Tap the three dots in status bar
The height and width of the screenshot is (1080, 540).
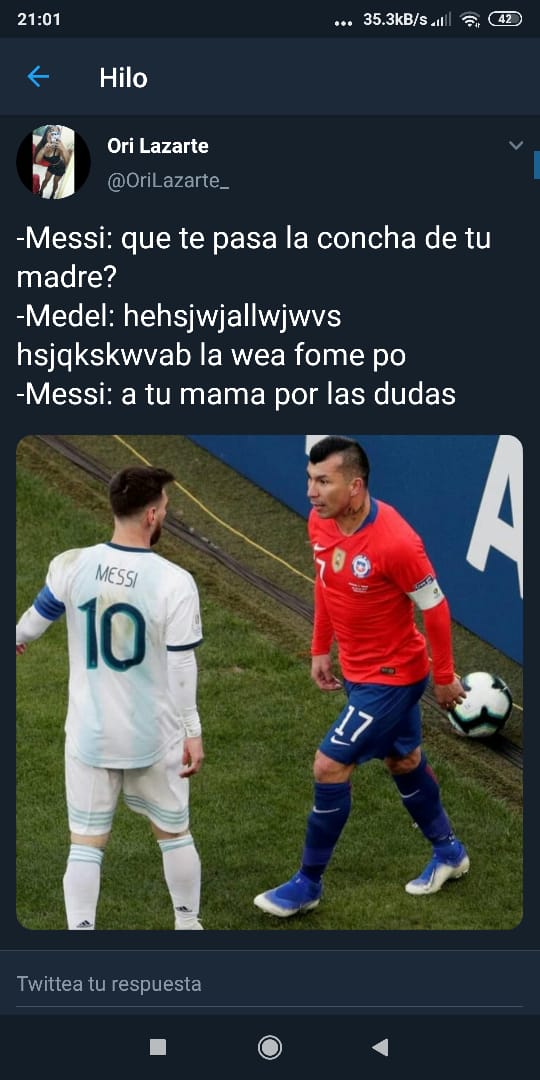pyautogui.click(x=343, y=23)
